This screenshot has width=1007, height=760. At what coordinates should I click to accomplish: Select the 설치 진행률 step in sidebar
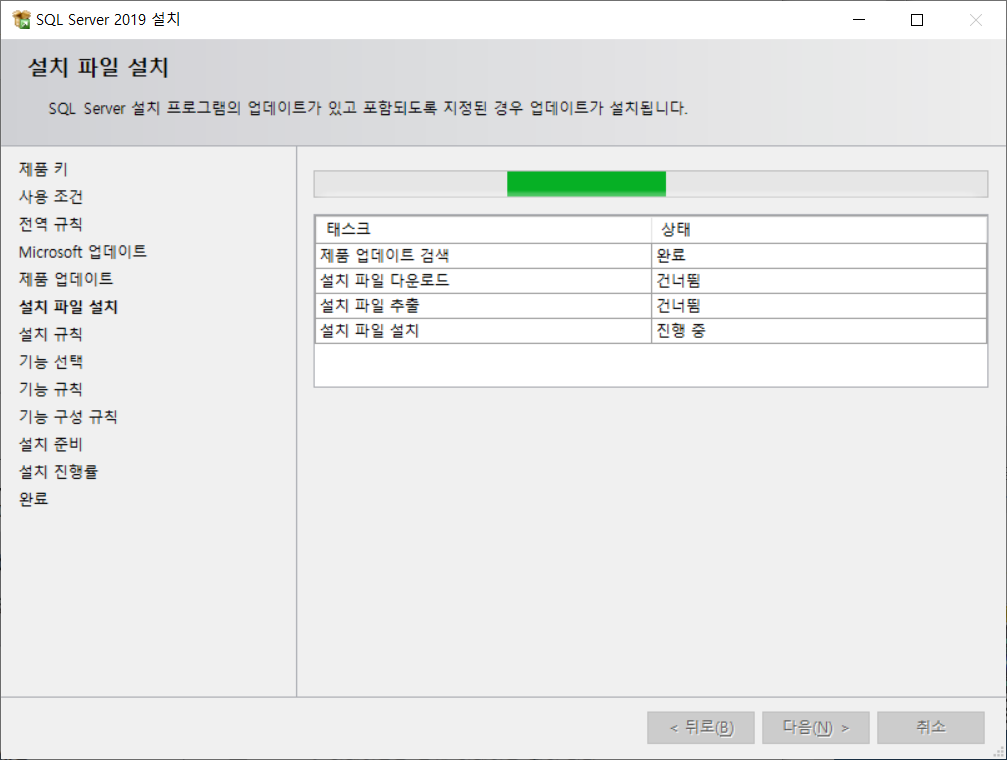tap(58, 472)
